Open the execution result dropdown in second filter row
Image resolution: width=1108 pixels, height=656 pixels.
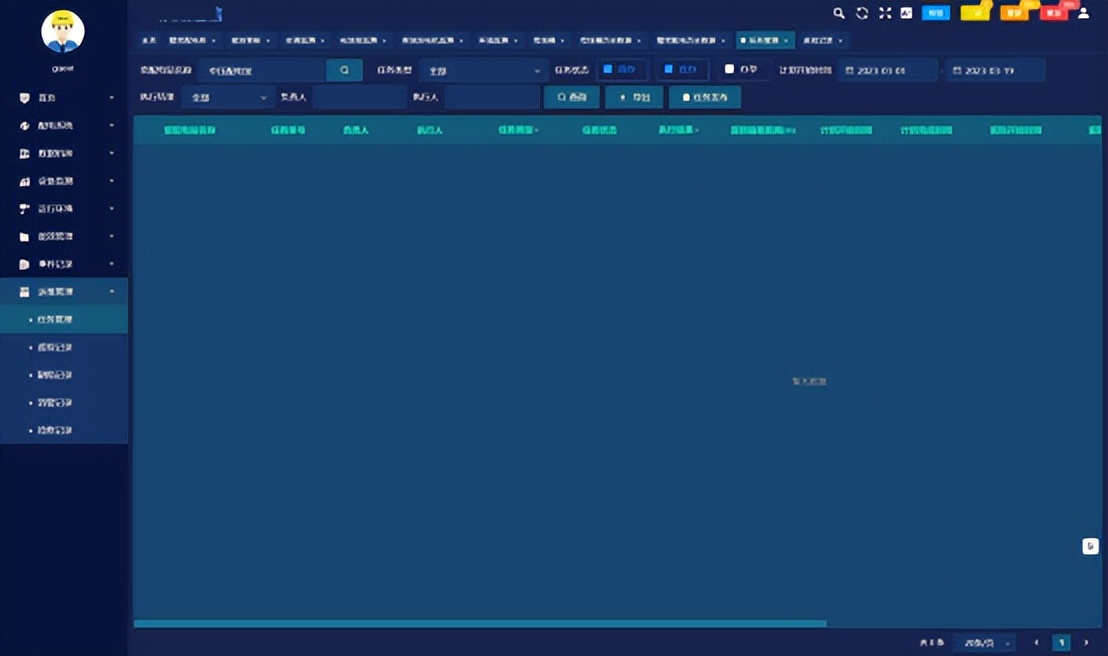click(228, 97)
